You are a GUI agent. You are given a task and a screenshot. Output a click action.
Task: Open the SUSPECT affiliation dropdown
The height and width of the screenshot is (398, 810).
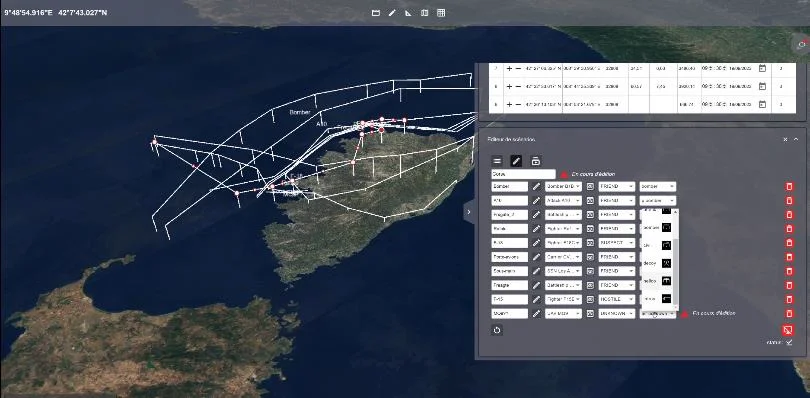pos(617,242)
